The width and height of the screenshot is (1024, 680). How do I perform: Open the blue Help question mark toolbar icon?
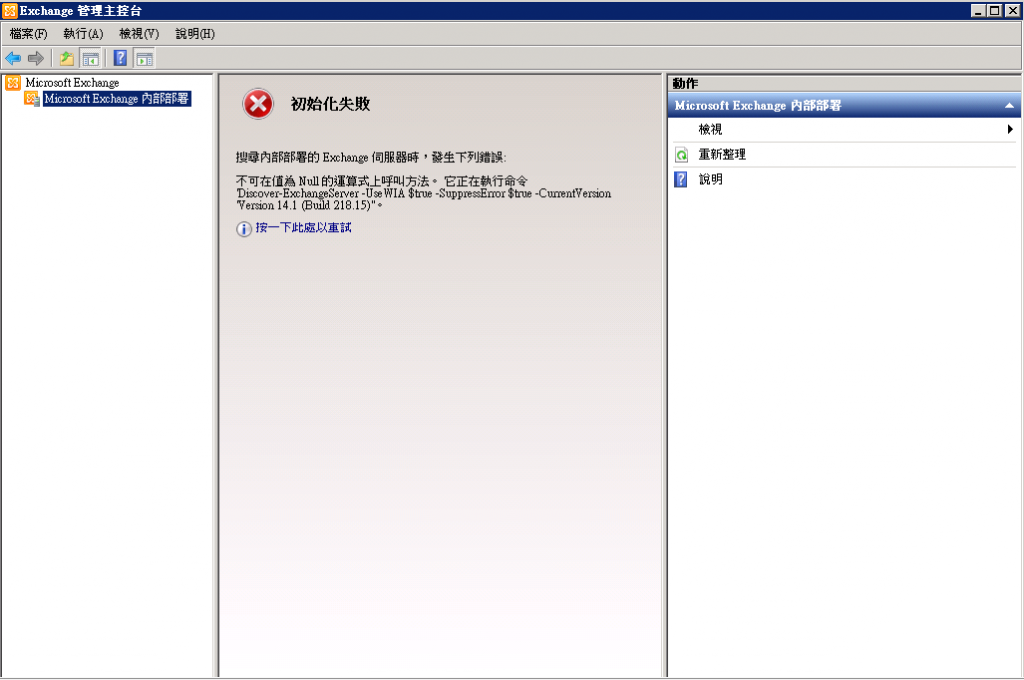(x=120, y=58)
